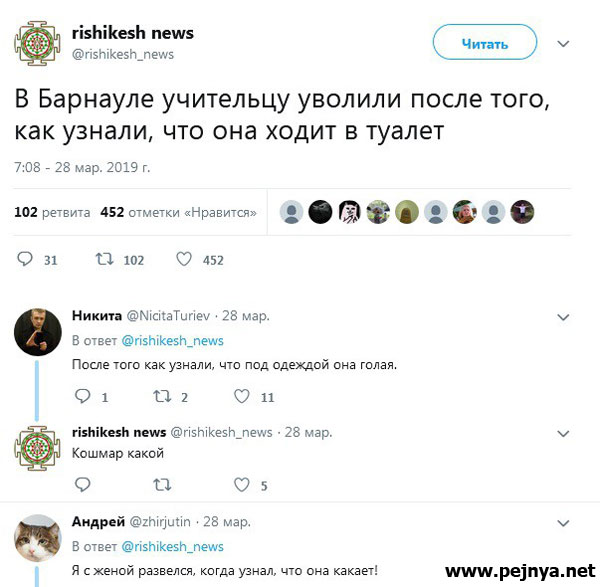View the list of 102 ретвита
This screenshot has height=587, width=600.
tap(52, 212)
